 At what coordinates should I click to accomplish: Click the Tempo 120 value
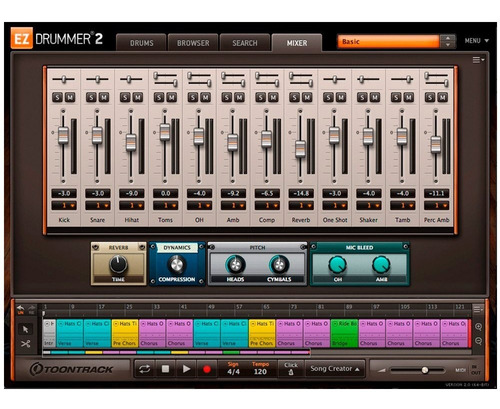260,372
